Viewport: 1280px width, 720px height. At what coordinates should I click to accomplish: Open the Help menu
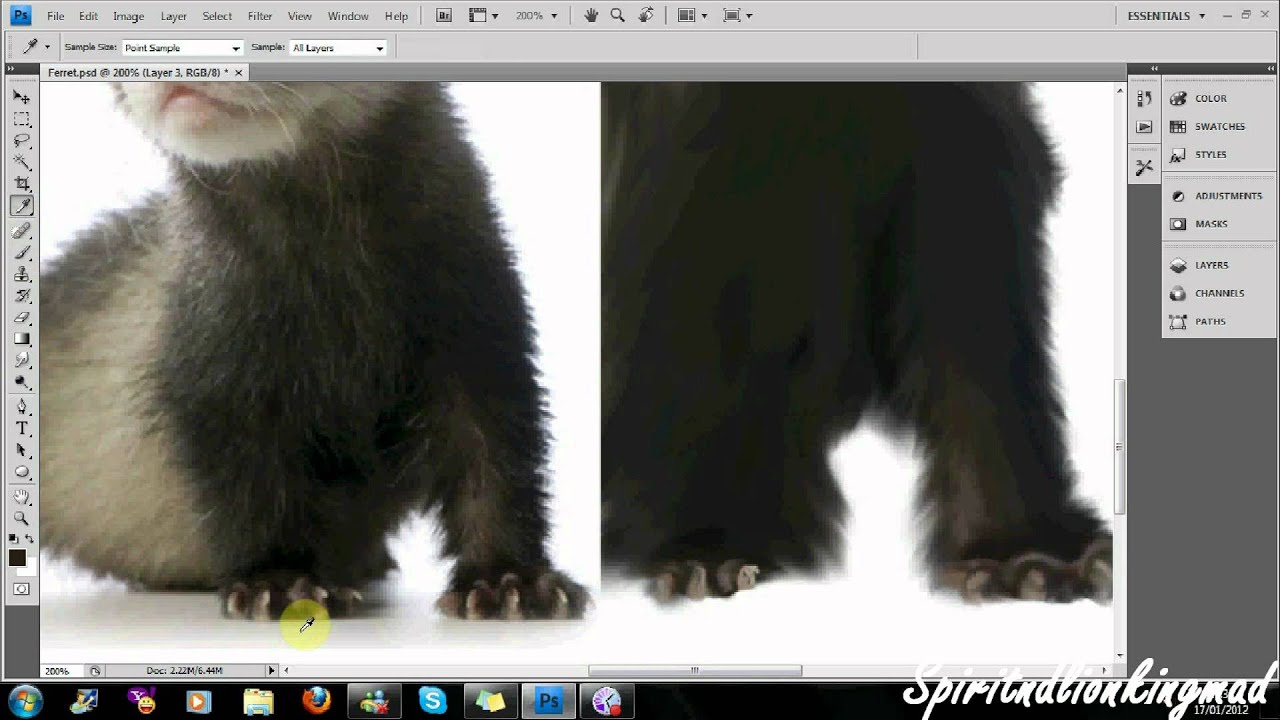click(396, 16)
